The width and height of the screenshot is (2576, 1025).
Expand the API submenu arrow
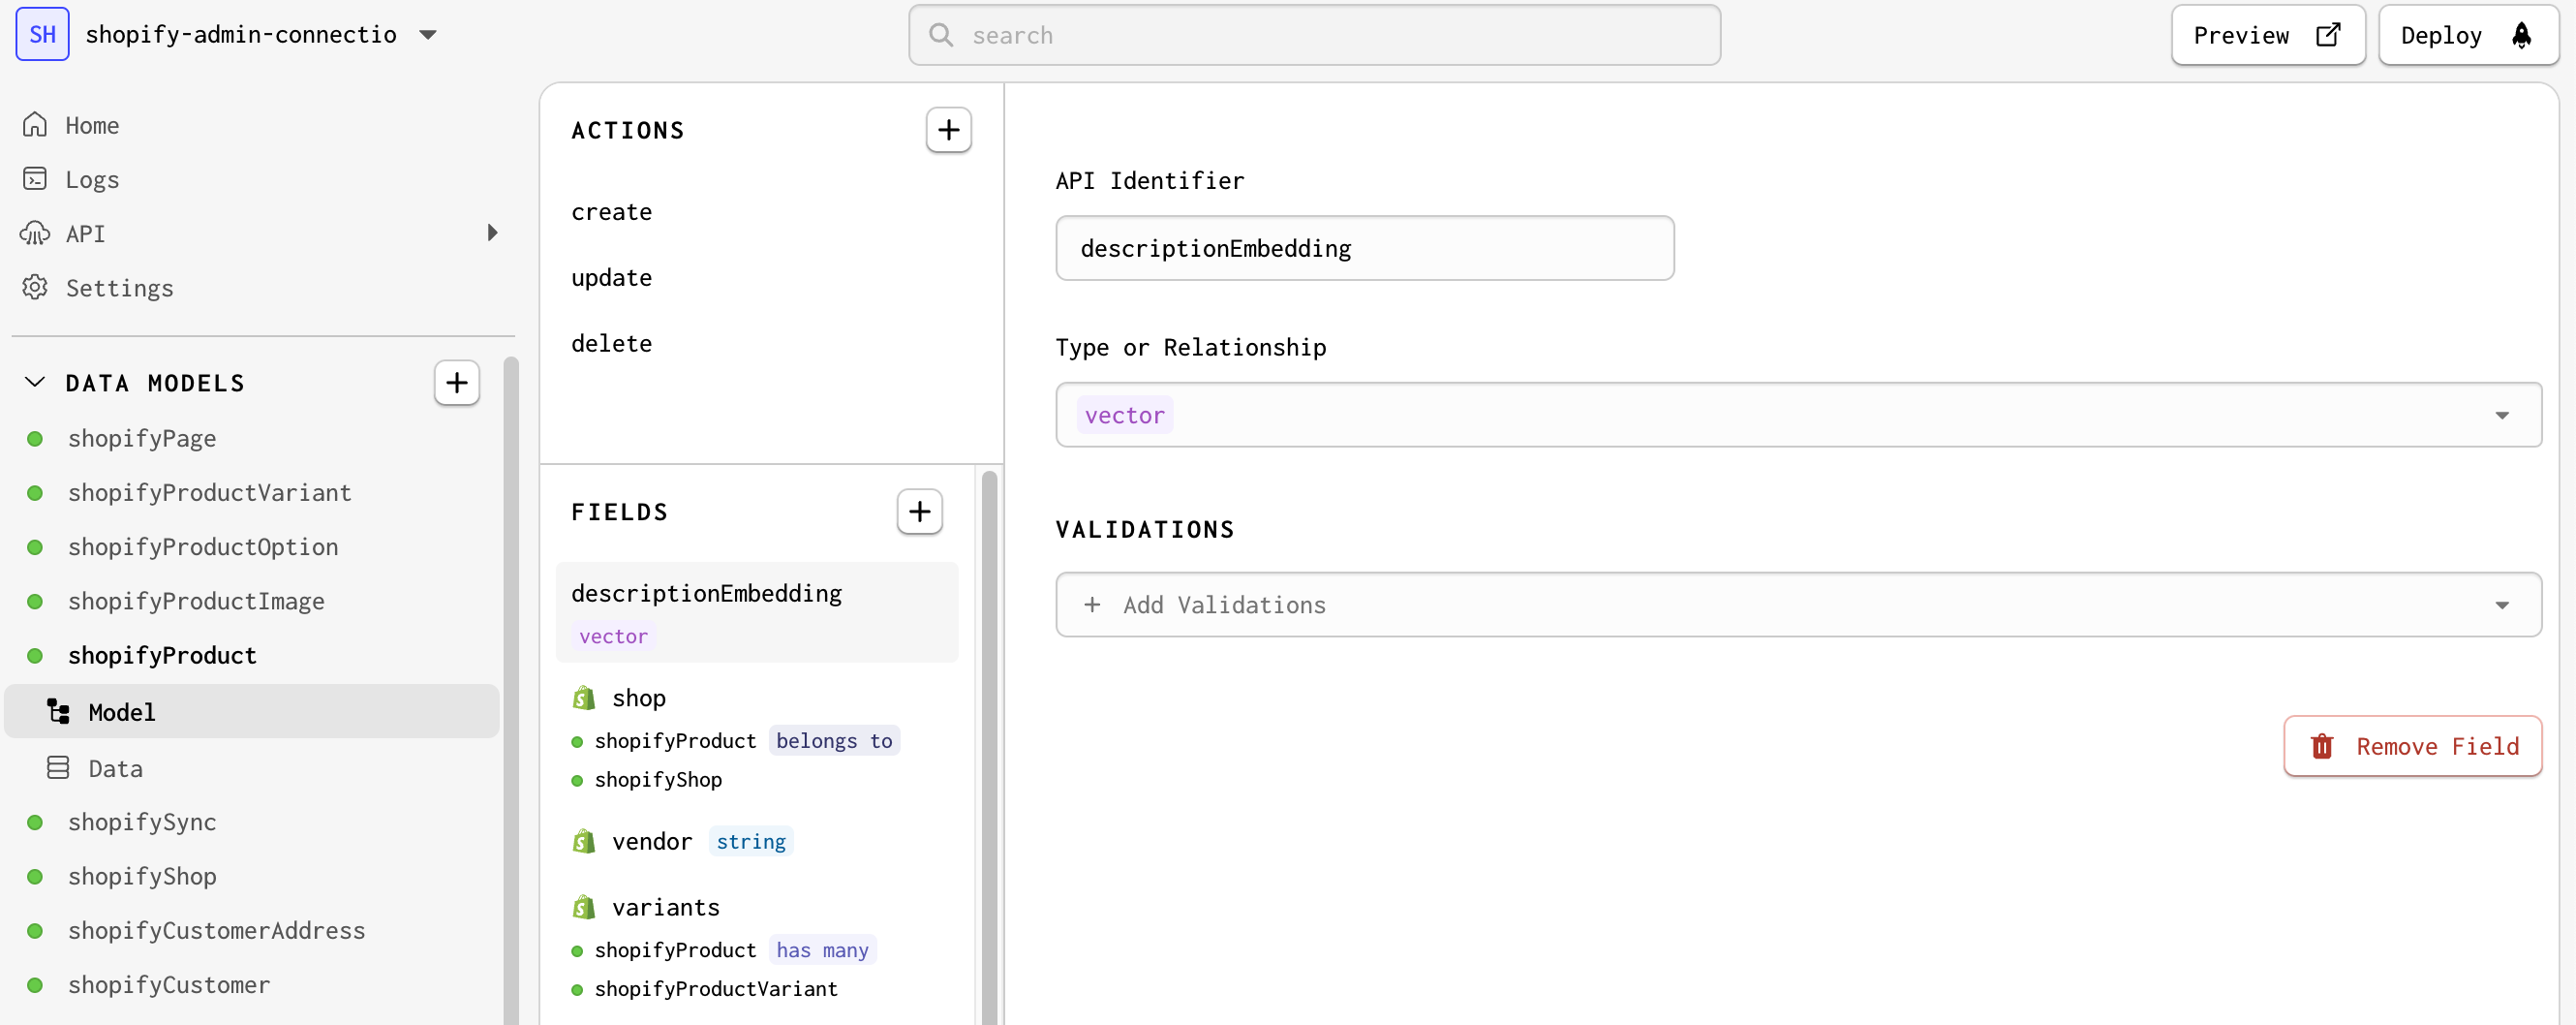click(x=492, y=233)
